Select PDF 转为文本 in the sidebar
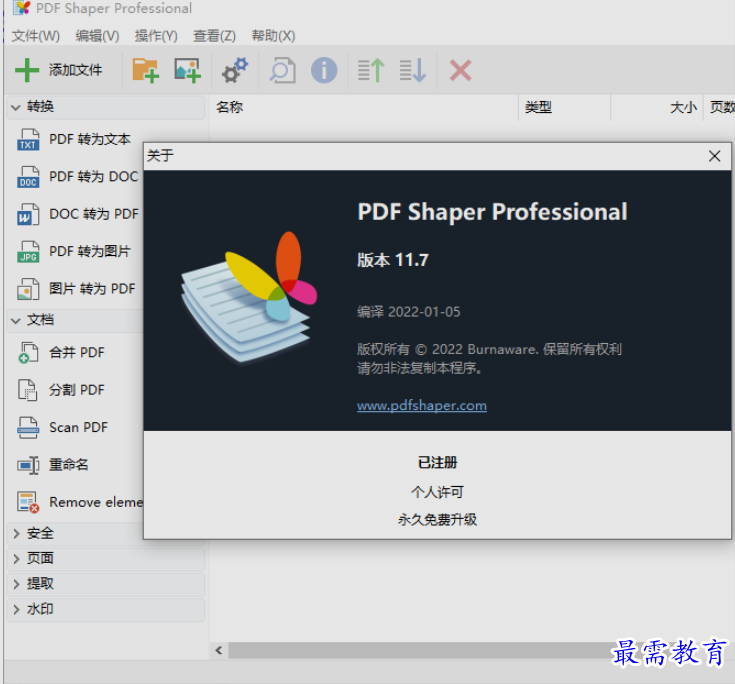The width and height of the screenshot is (735, 684). point(90,139)
